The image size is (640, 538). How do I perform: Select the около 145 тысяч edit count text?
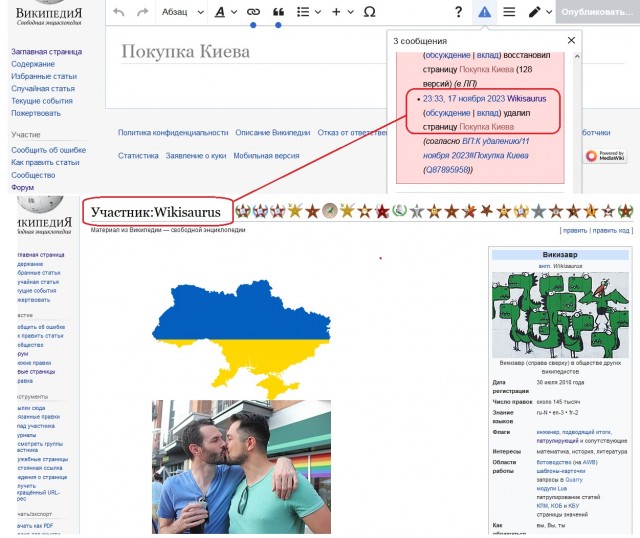(x=558, y=402)
